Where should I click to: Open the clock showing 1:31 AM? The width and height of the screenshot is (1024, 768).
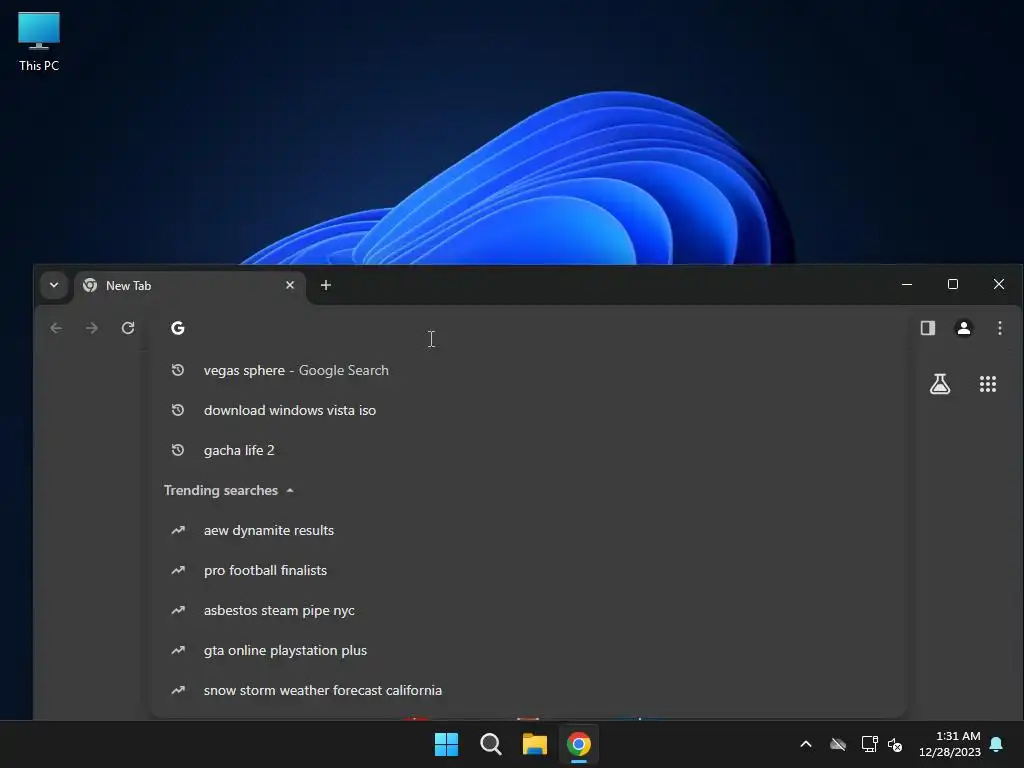point(950,744)
